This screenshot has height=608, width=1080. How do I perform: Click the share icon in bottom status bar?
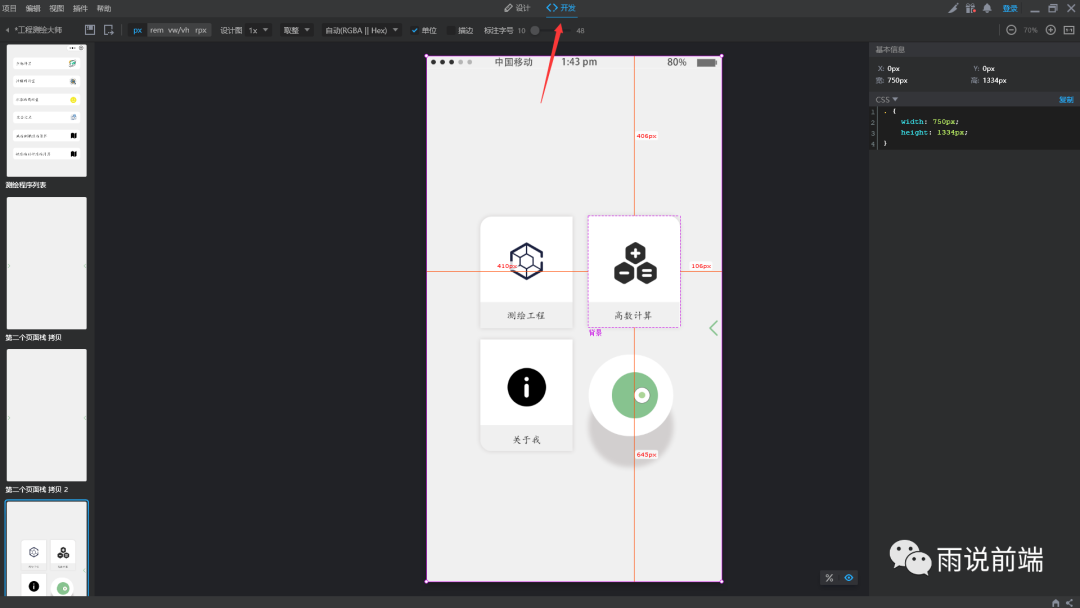pos(1070,602)
